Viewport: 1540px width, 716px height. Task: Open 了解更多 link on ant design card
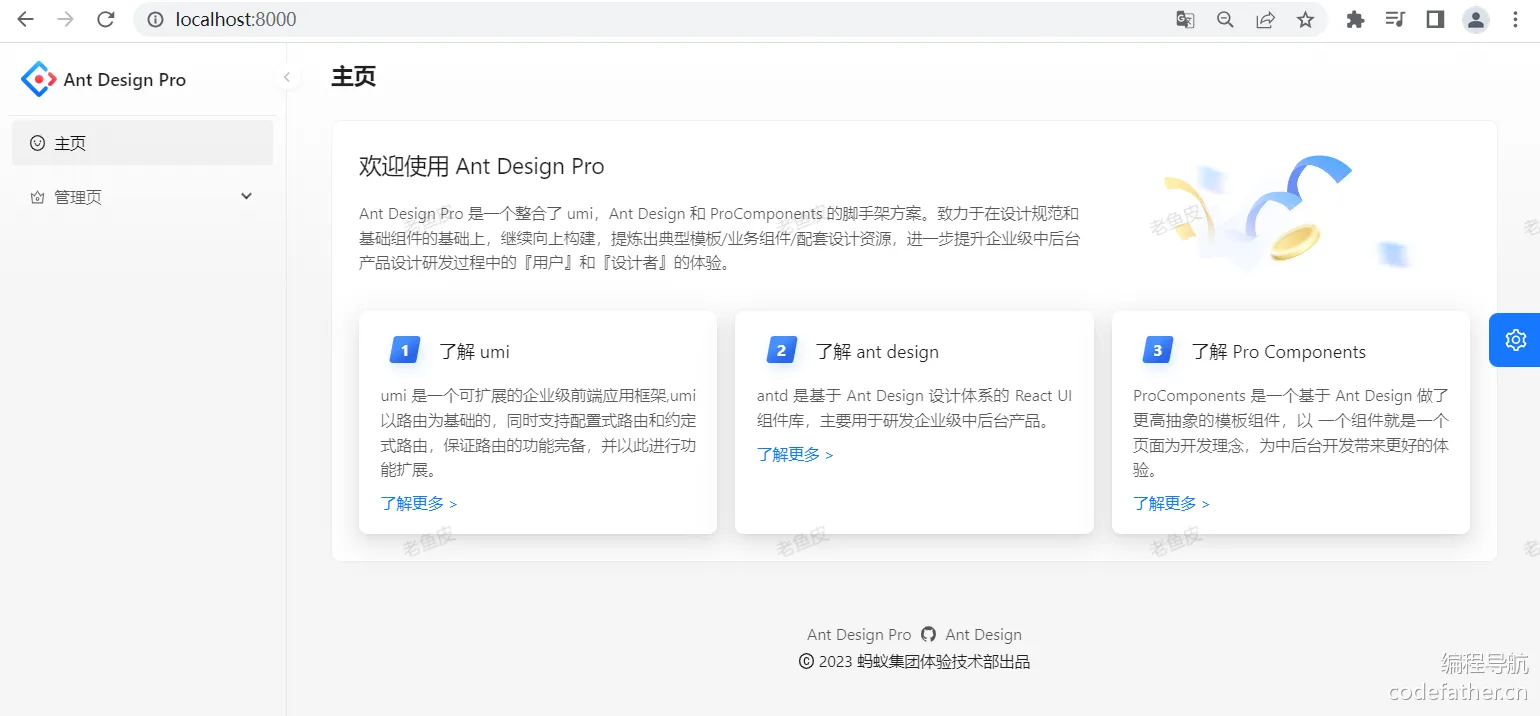tap(795, 454)
